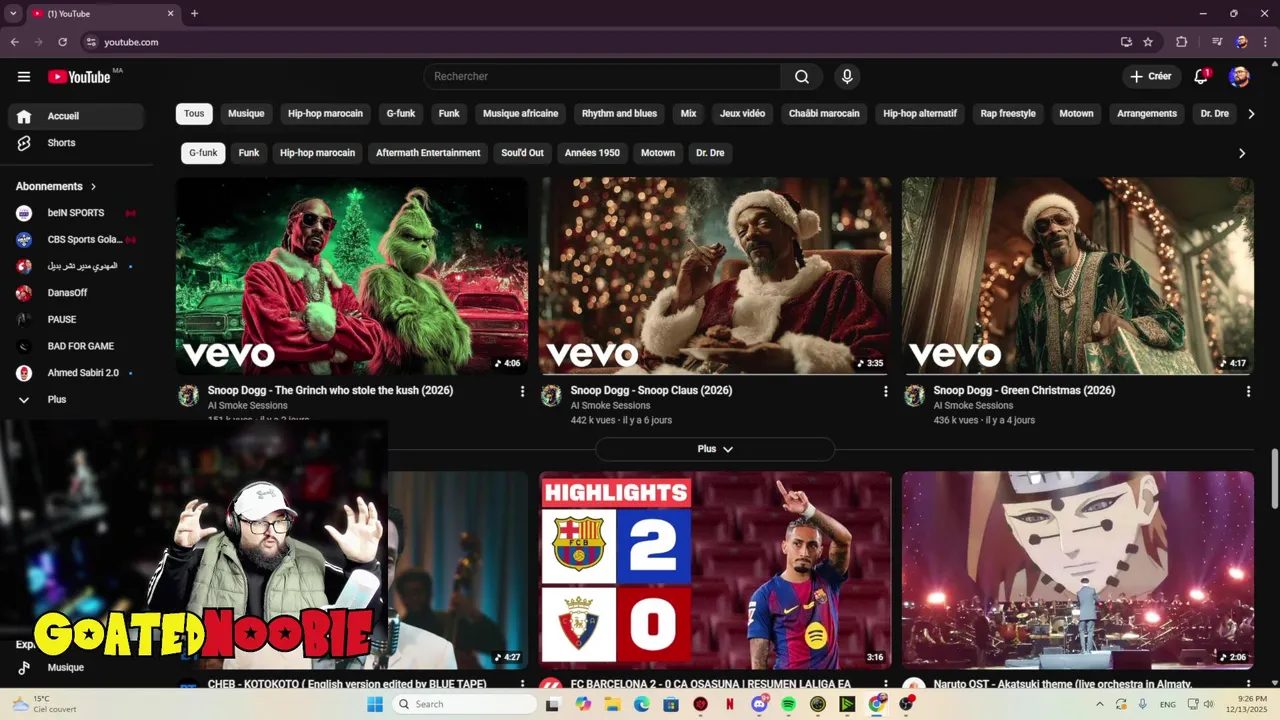Viewport: 1280px width, 720px height.
Task: Click the taskbar Search box
Action: [x=463, y=704]
